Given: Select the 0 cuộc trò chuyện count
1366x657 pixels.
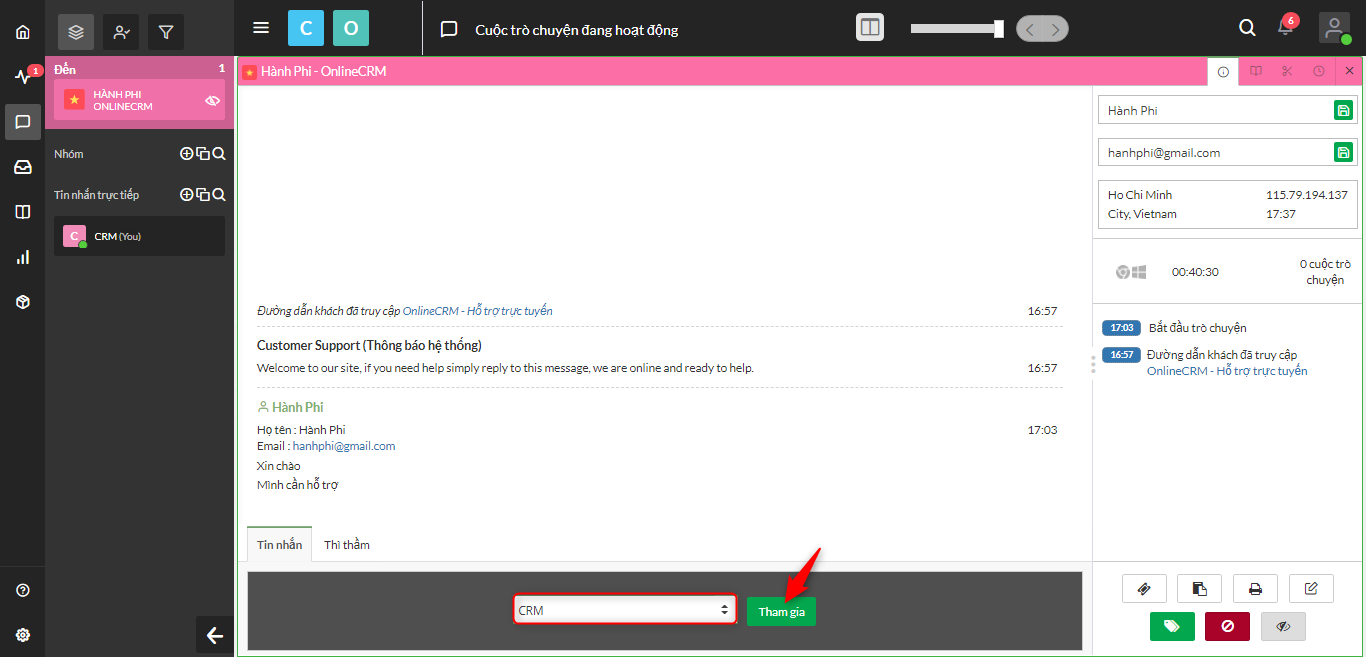Looking at the screenshot, I should tap(1325, 272).
